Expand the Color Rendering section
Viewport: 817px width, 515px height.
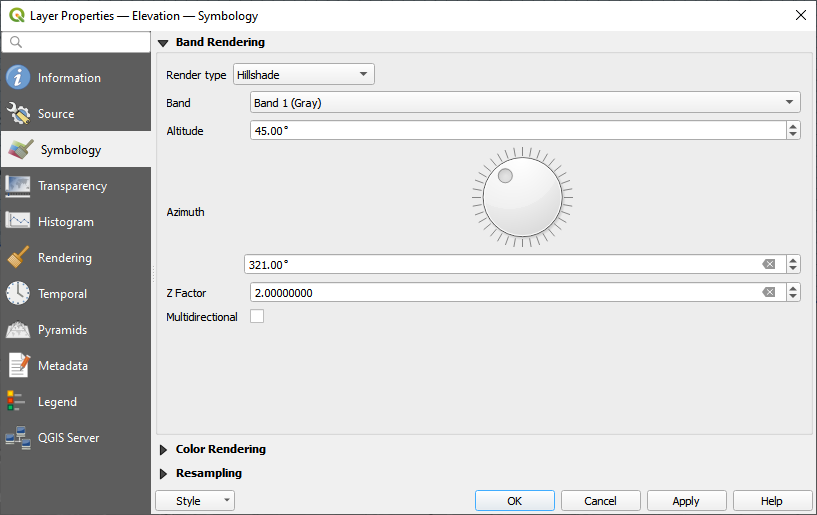[164, 450]
